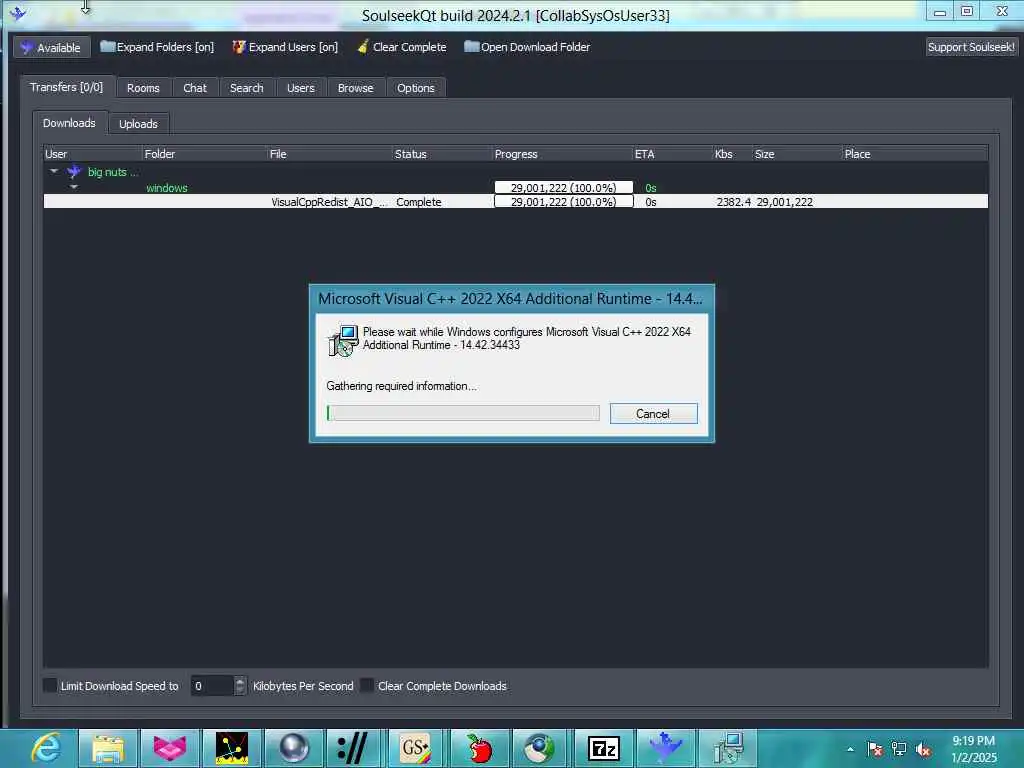Click the muted volume tray icon
Image resolution: width=1024 pixels, height=768 pixels.
tap(923, 749)
